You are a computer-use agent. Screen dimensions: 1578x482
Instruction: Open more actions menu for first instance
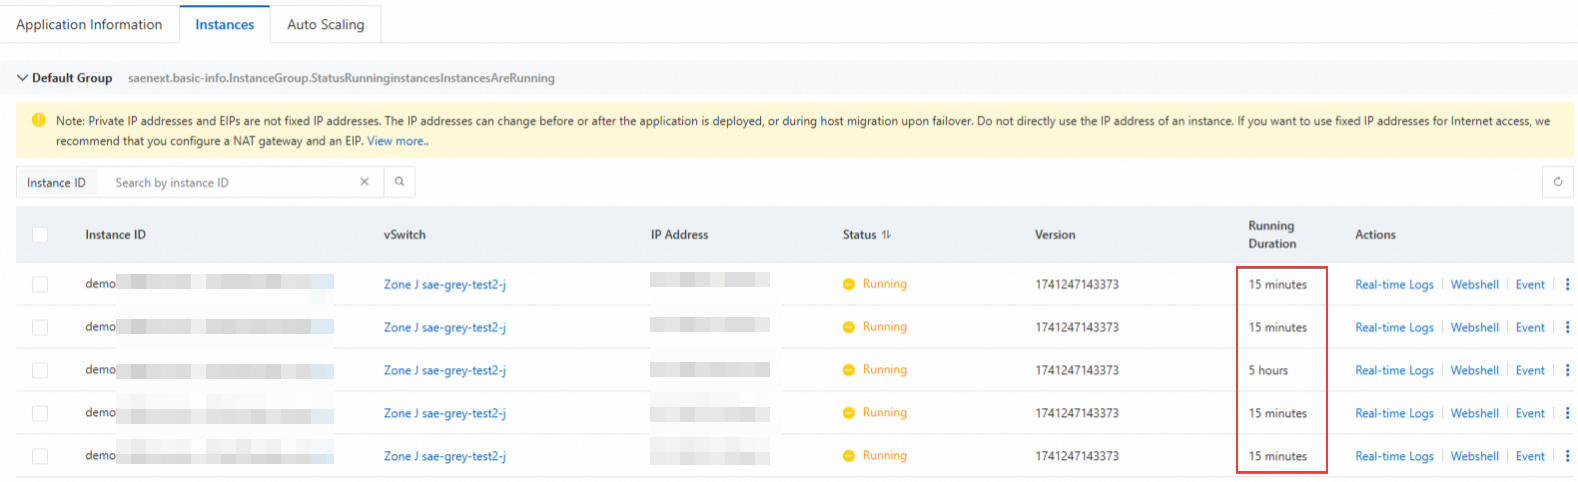pyautogui.click(x=1567, y=285)
